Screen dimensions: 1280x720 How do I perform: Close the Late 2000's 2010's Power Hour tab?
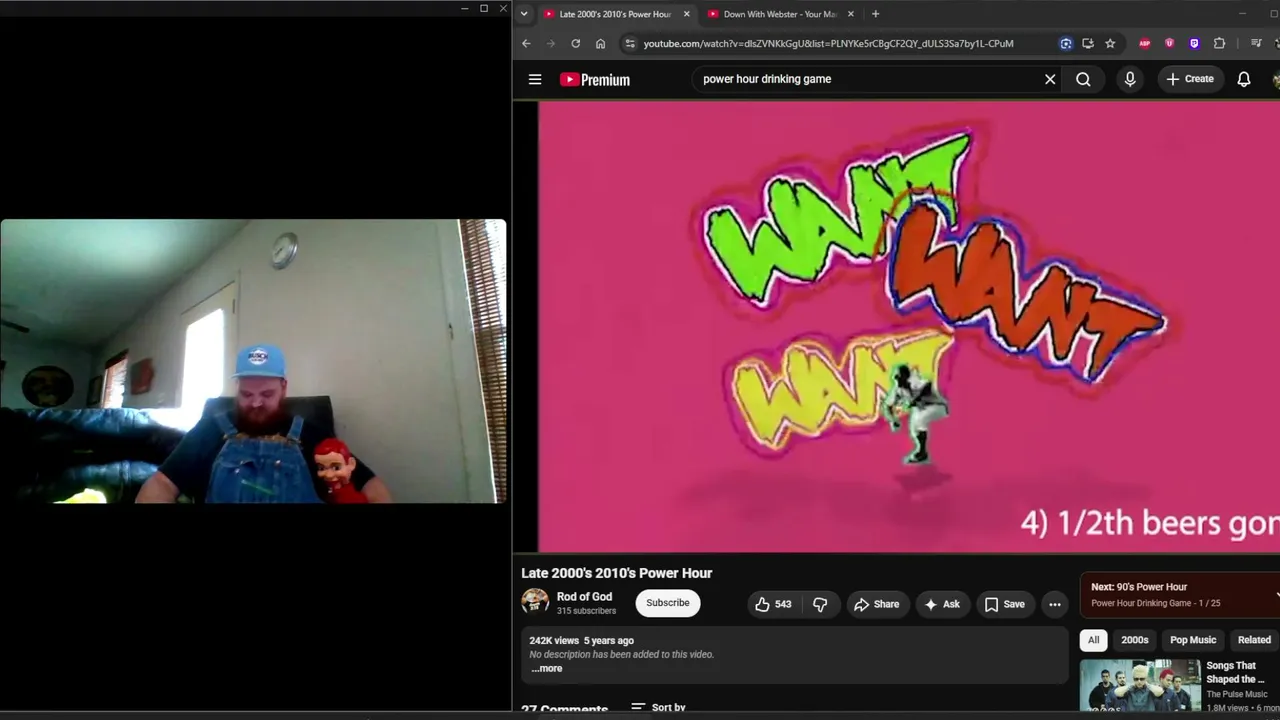(x=686, y=14)
